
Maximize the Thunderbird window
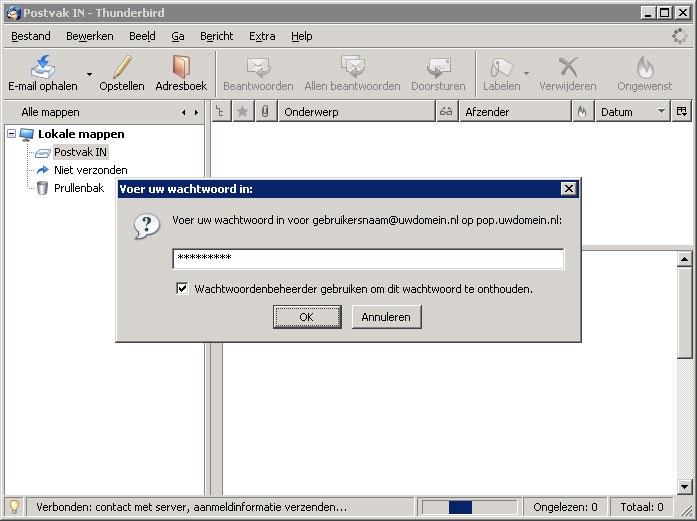665,13
